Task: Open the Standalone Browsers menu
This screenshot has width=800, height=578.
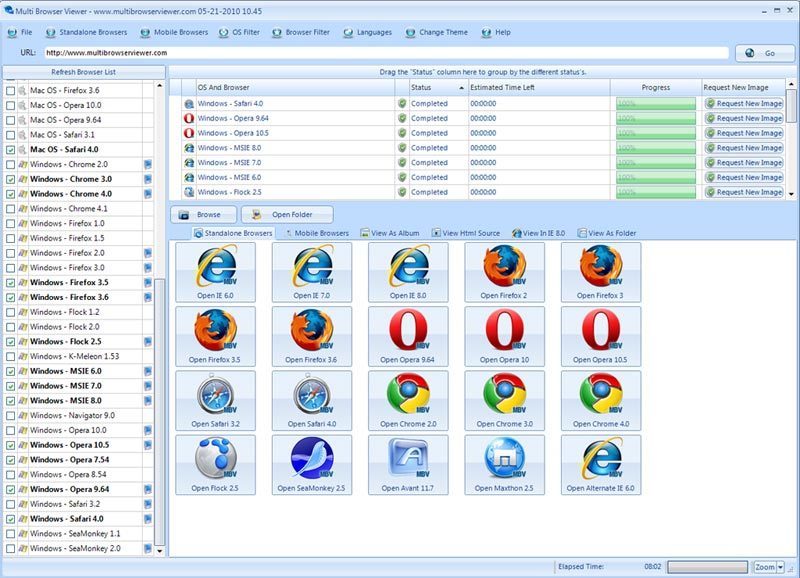Action: pyautogui.click(x=86, y=32)
